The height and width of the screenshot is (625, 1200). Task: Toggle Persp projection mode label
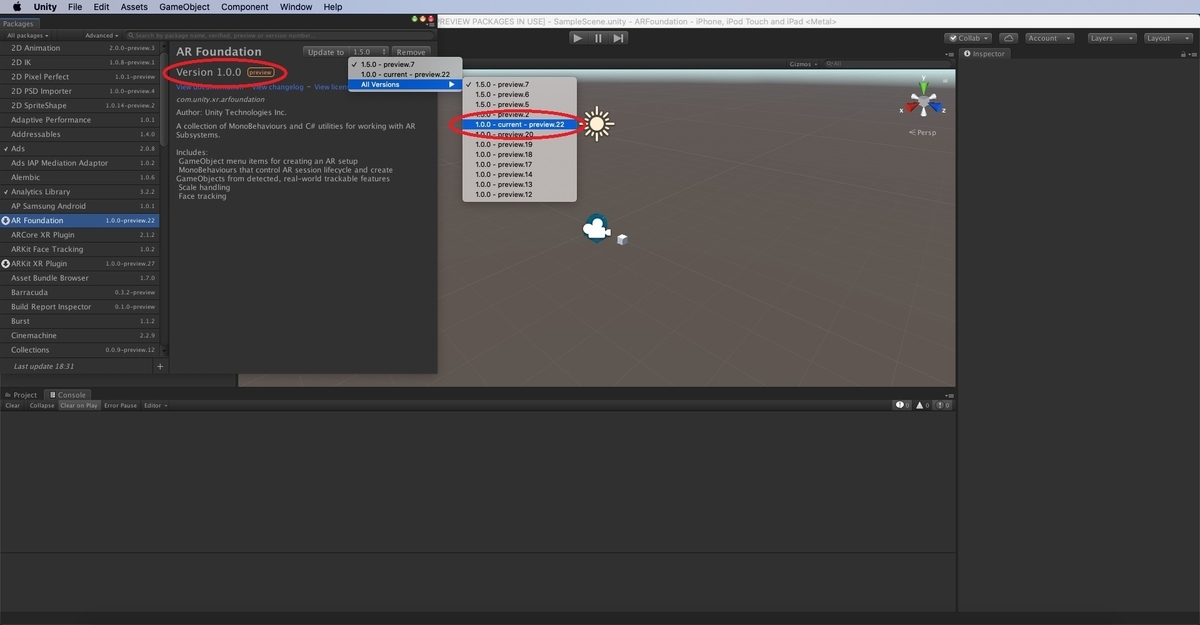pos(922,132)
